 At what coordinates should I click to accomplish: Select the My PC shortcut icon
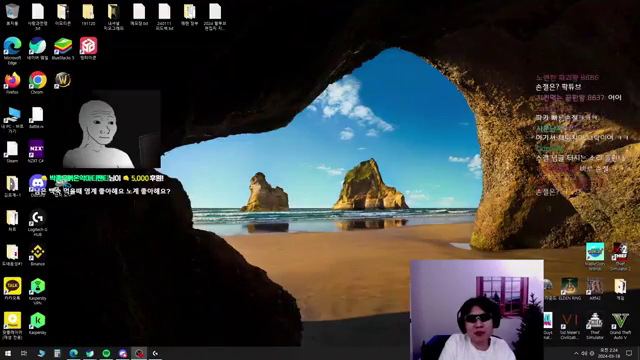[12, 120]
